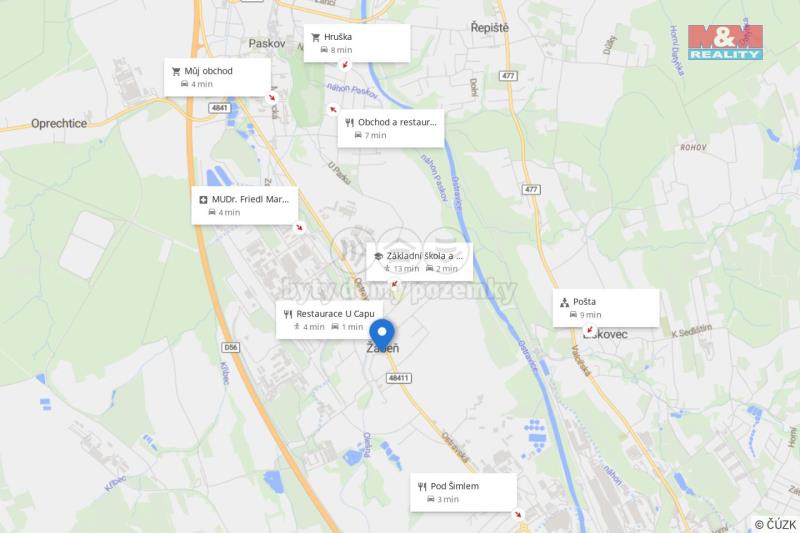Screen dimensions: 800x533
Task: Click the post office icon beside Pošta
Action: coord(564,302)
